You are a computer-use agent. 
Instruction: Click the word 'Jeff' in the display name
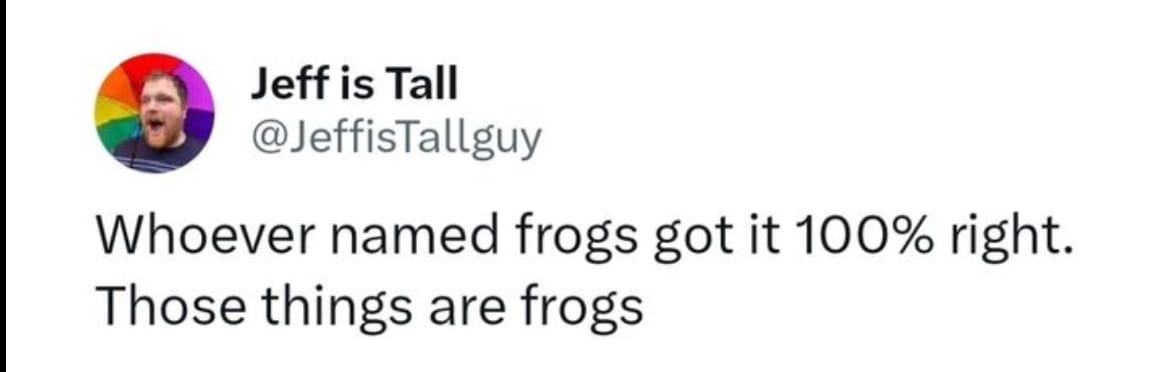[x=284, y=85]
